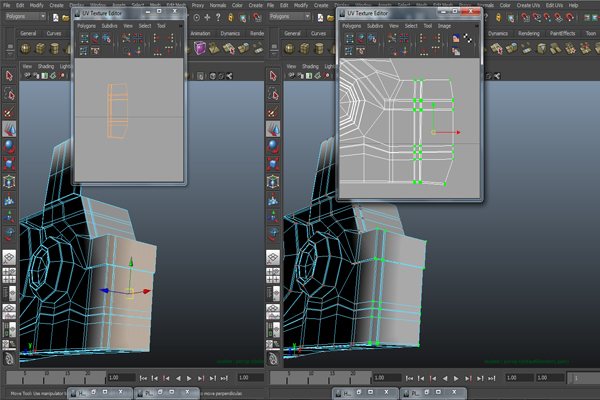Open Polygons menu-set dropdown in right window
The width and height of the screenshot is (600, 400).
290,16
